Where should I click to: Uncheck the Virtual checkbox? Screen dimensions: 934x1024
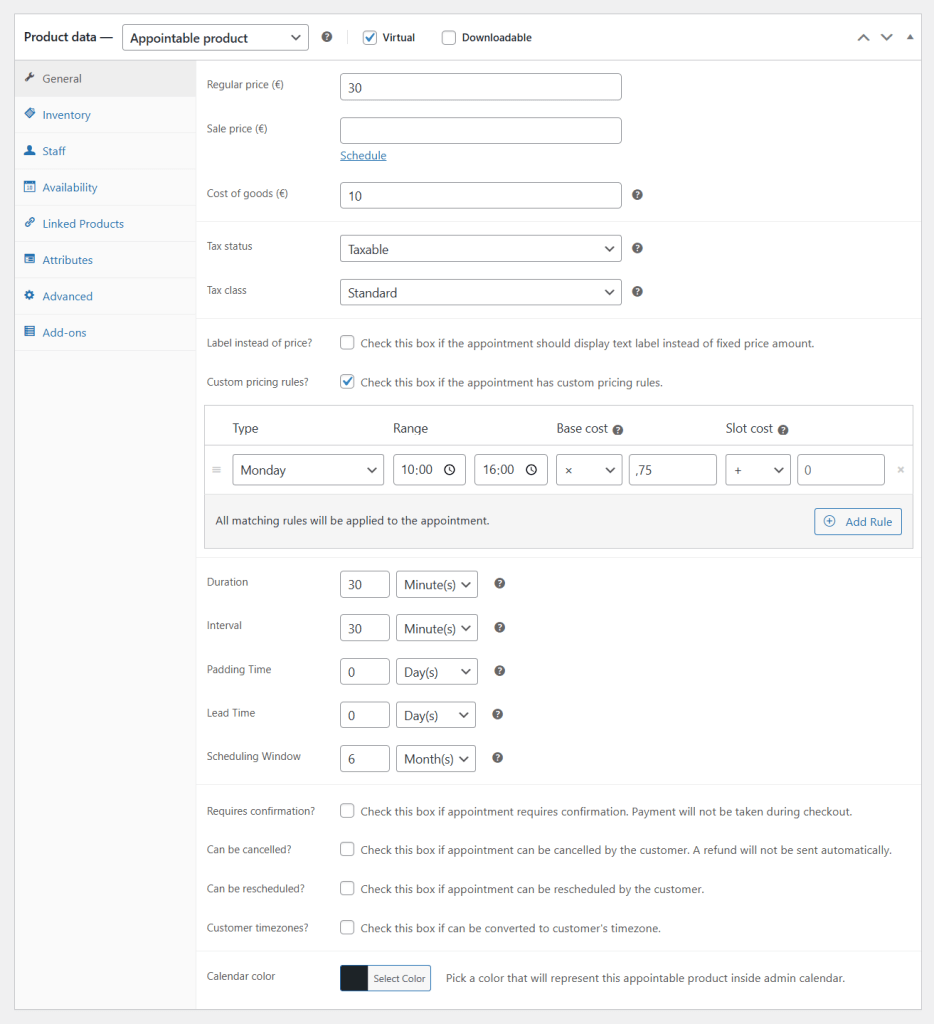(x=370, y=38)
